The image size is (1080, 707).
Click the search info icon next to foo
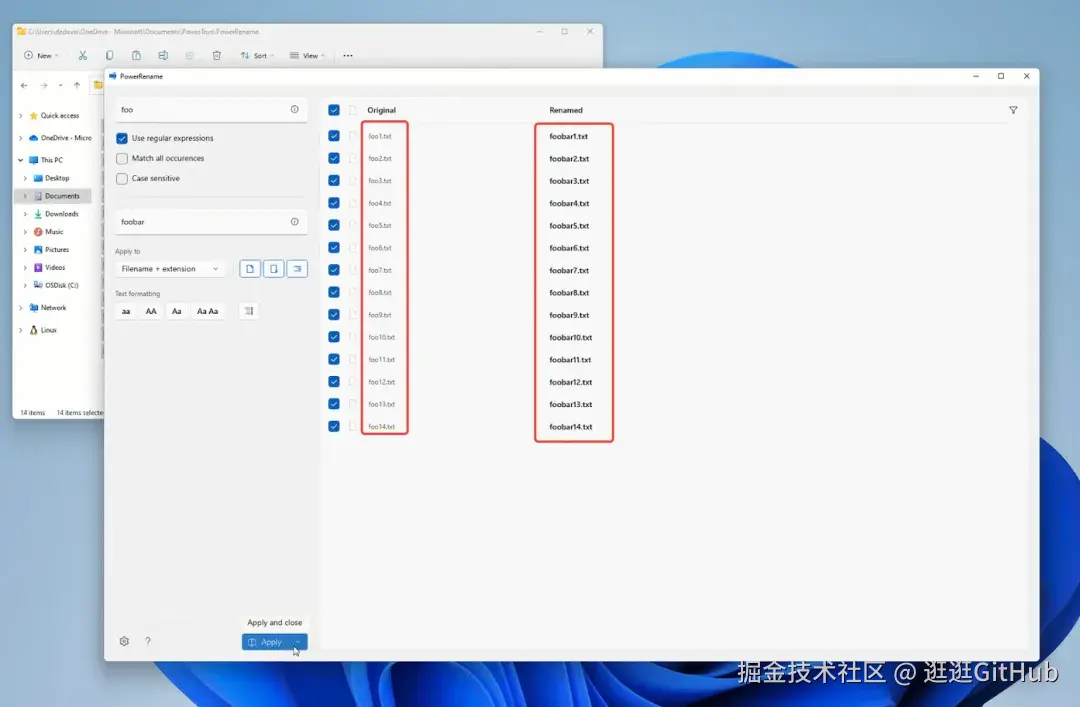[295, 110]
